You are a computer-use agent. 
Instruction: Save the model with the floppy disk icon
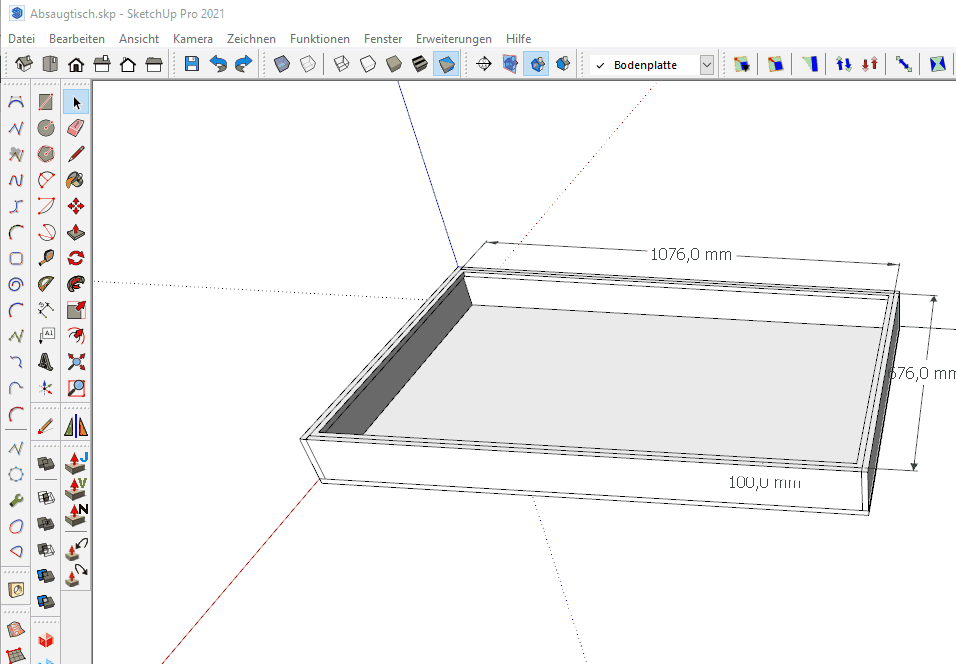tap(192, 64)
